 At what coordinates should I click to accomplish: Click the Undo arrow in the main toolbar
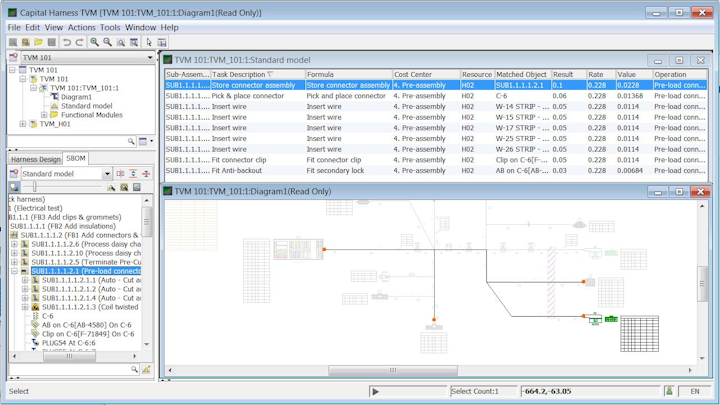(67, 42)
